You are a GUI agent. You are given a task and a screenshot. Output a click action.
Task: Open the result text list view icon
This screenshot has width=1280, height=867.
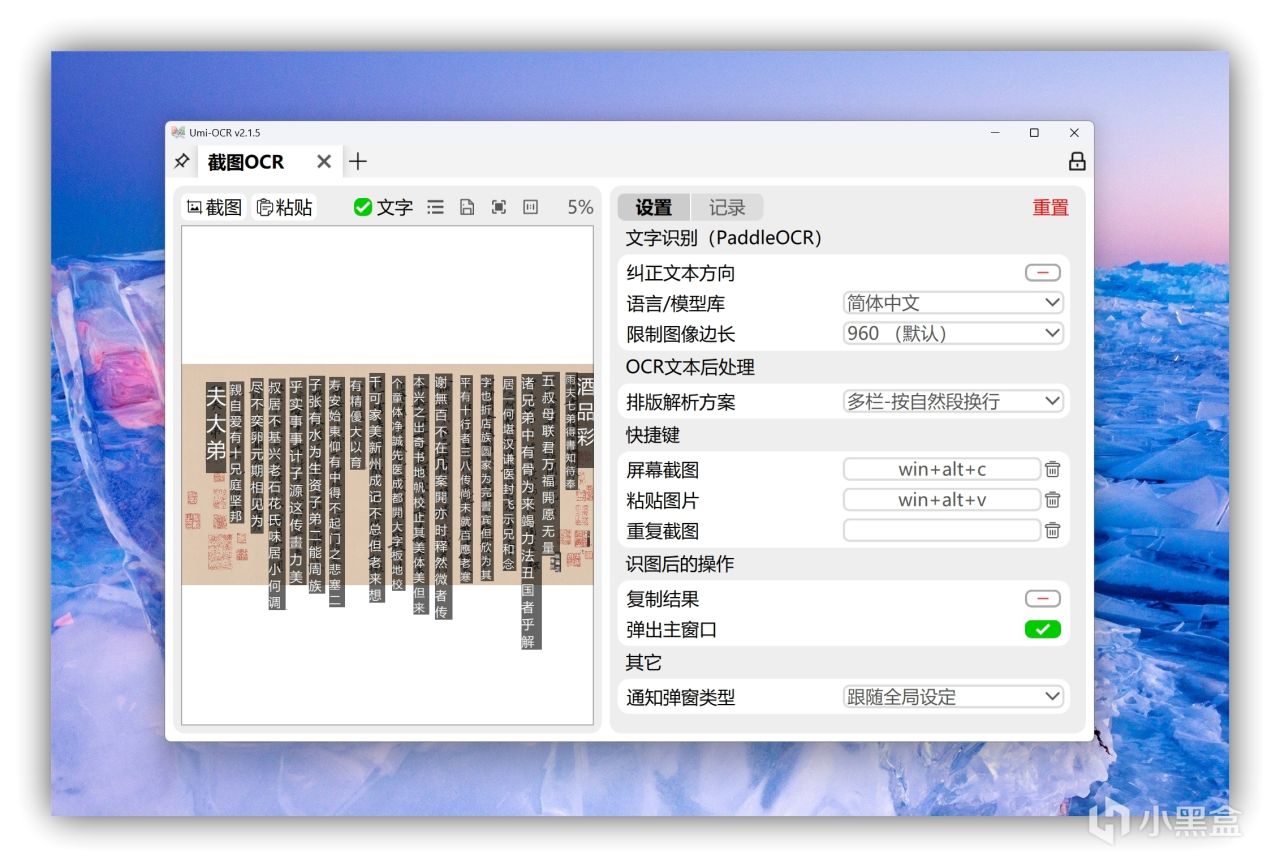435,207
